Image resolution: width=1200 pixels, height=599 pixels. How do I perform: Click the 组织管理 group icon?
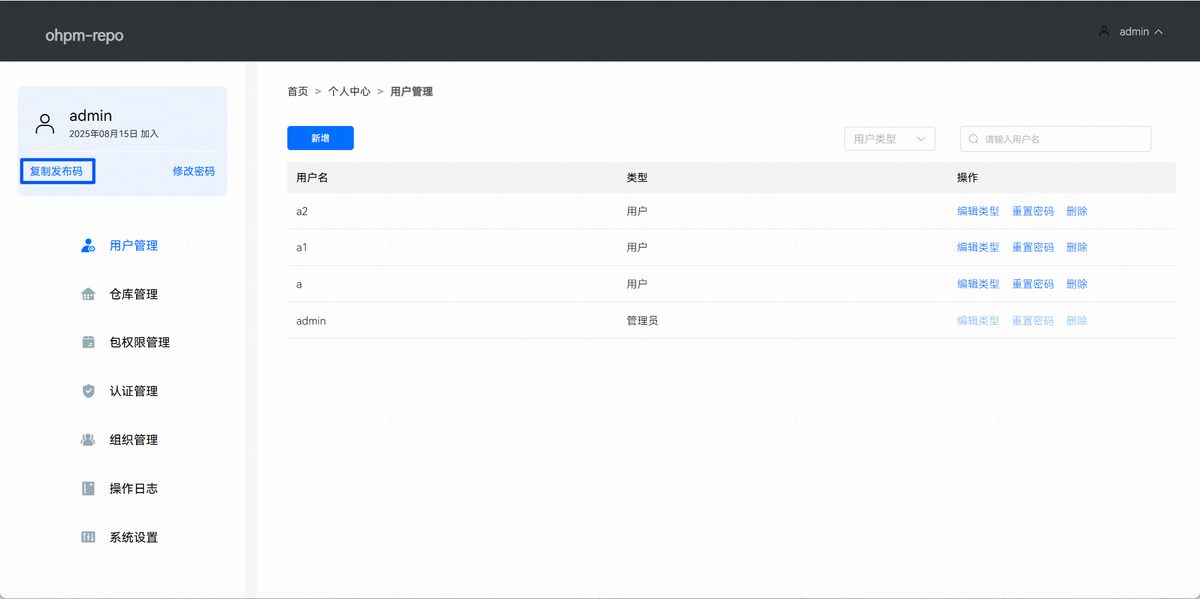pyautogui.click(x=88, y=440)
